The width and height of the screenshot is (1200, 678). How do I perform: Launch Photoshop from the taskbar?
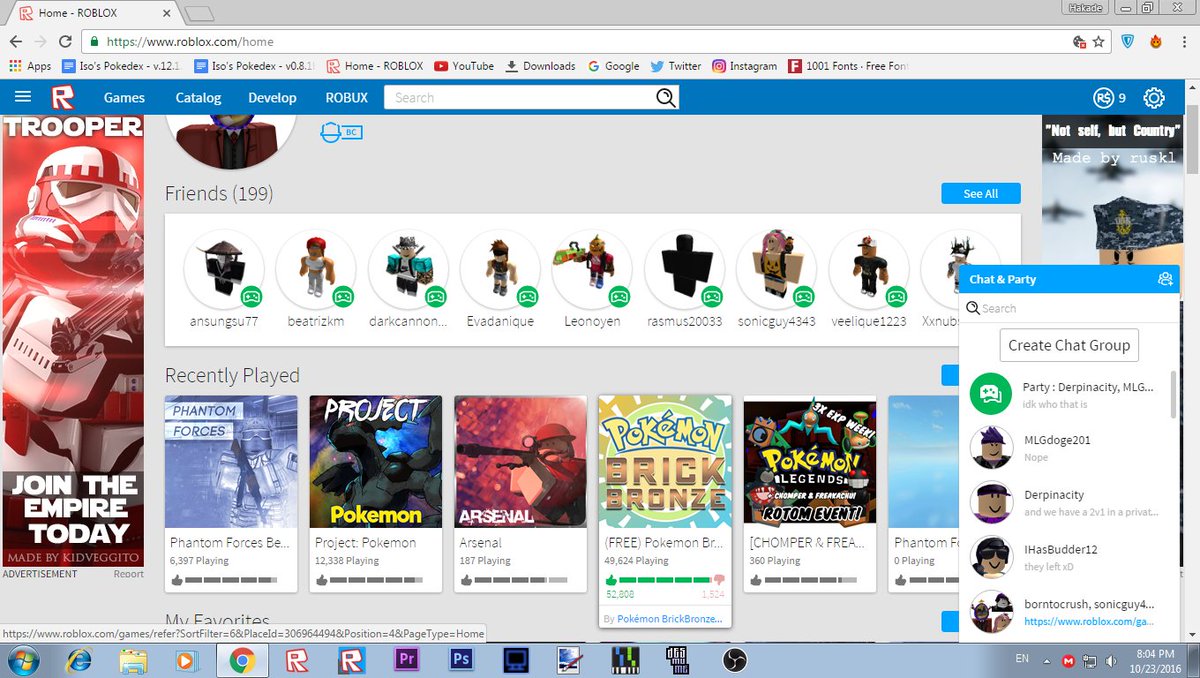461,660
